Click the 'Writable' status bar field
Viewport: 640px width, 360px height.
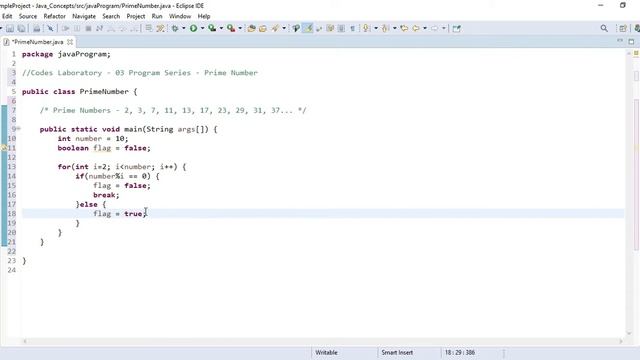point(326,352)
